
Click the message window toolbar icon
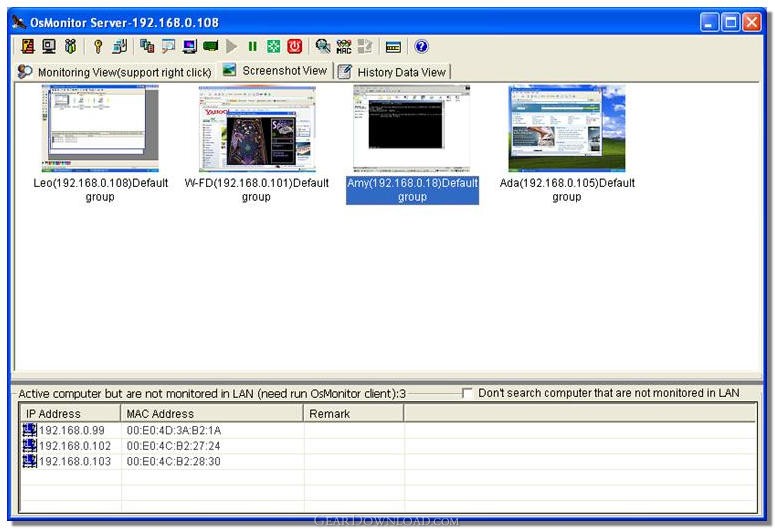168,46
